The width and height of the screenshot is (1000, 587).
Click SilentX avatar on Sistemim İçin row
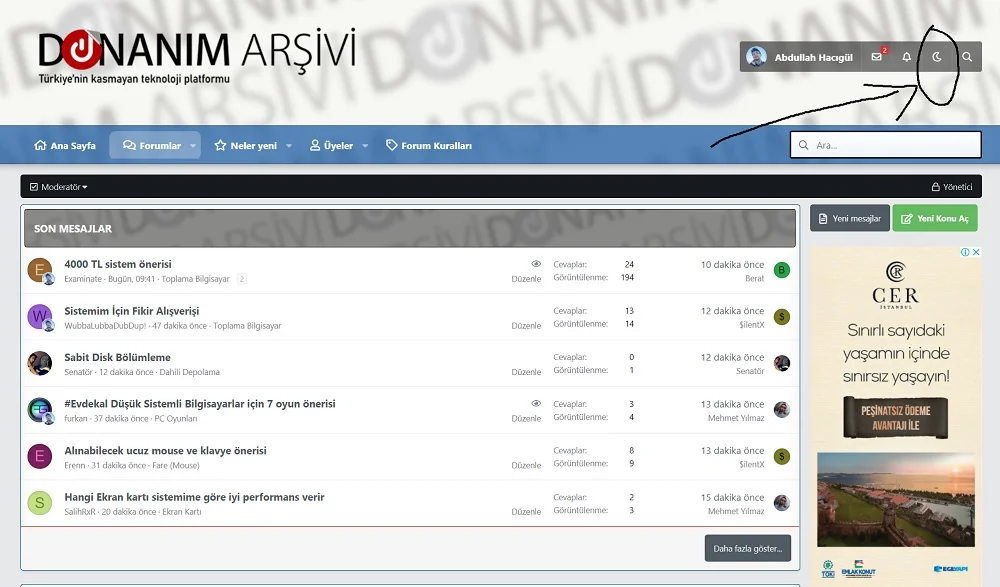[x=782, y=316]
